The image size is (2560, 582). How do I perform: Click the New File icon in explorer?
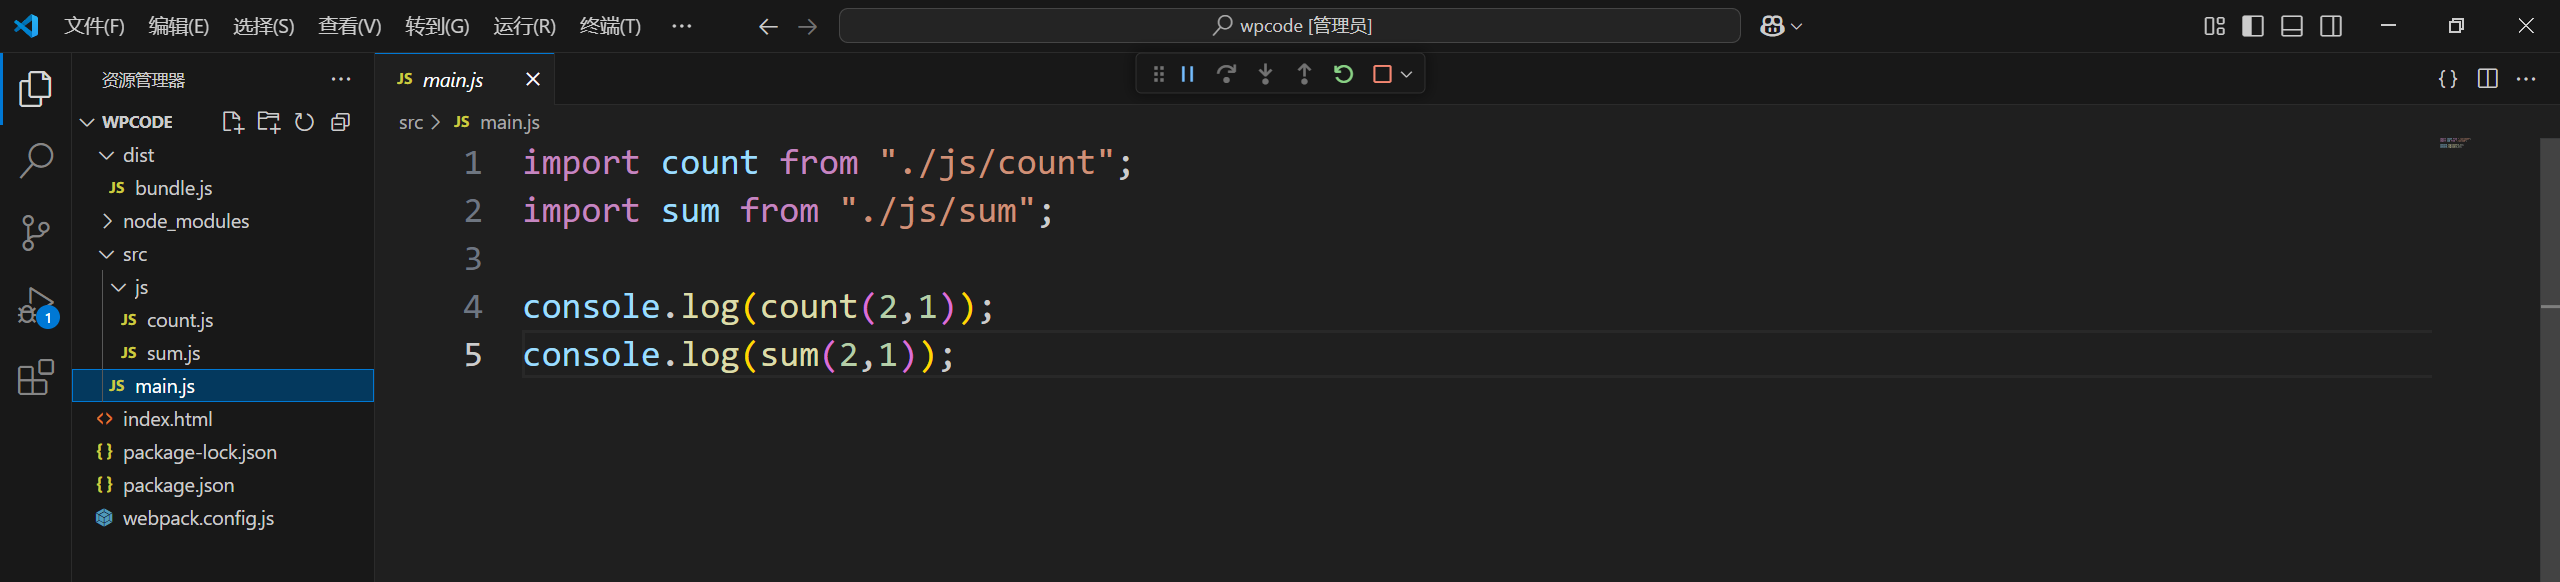[x=232, y=122]
